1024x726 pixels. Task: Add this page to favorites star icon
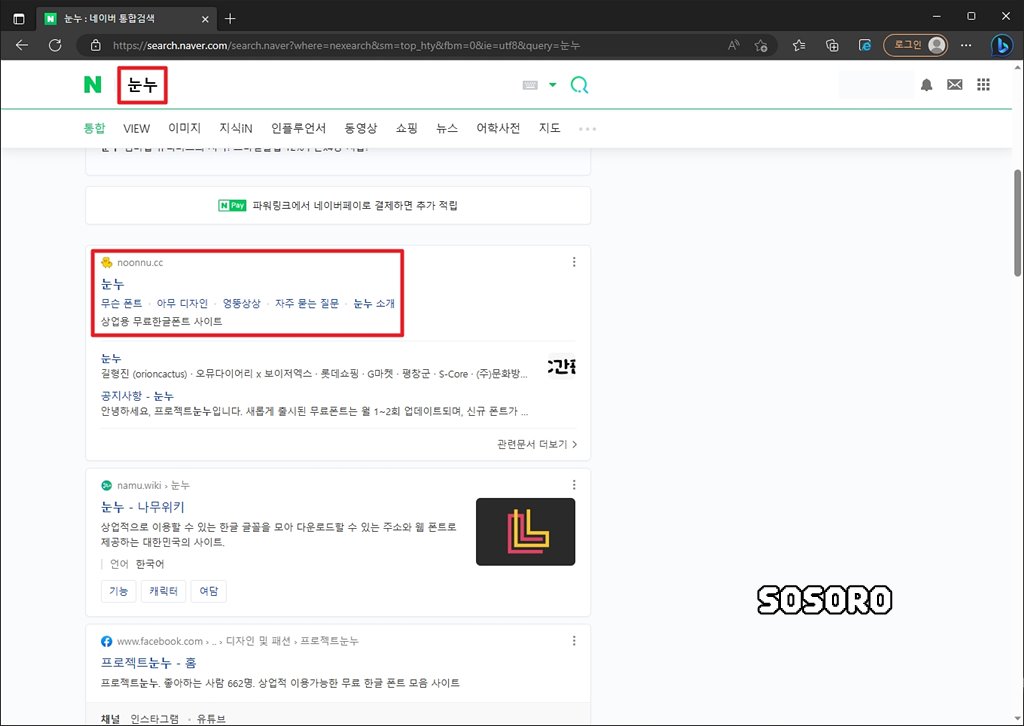[x=761, y=45]
